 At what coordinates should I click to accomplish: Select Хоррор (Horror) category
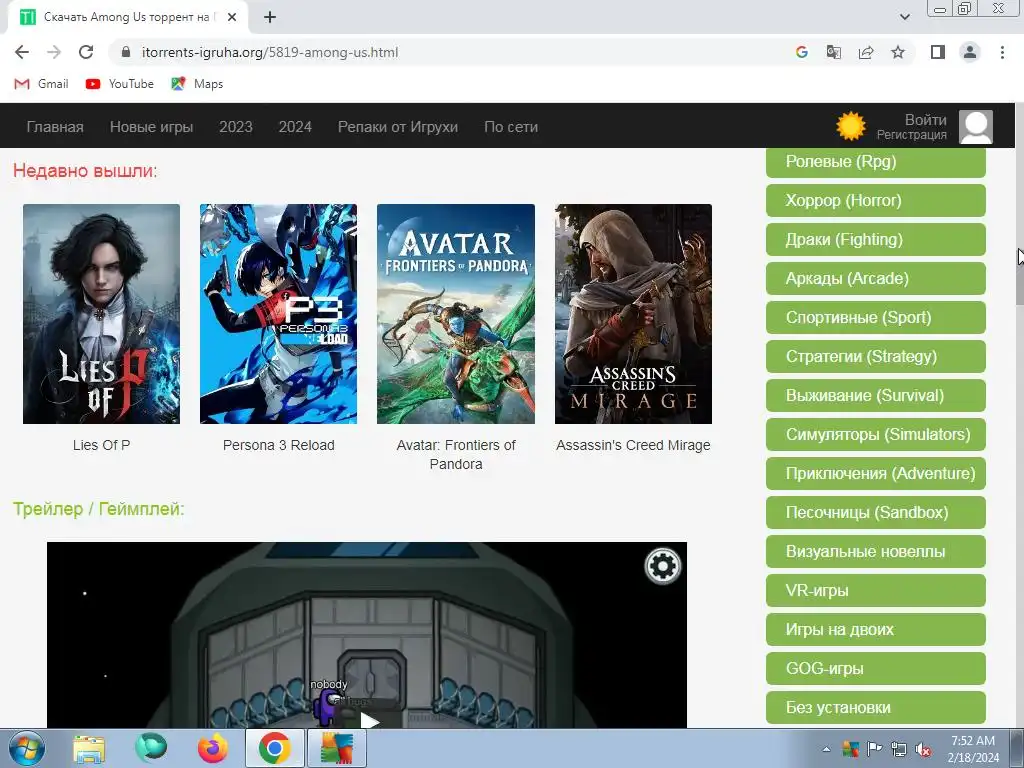click(876, 200)
